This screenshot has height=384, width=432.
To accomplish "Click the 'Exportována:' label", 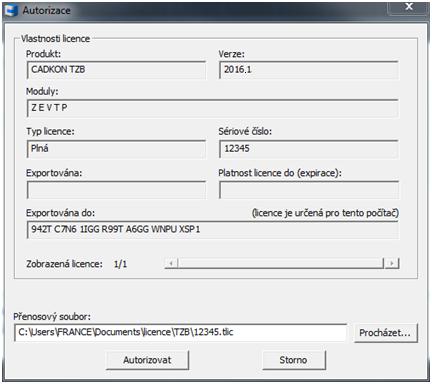I will (x=54, y=173).
